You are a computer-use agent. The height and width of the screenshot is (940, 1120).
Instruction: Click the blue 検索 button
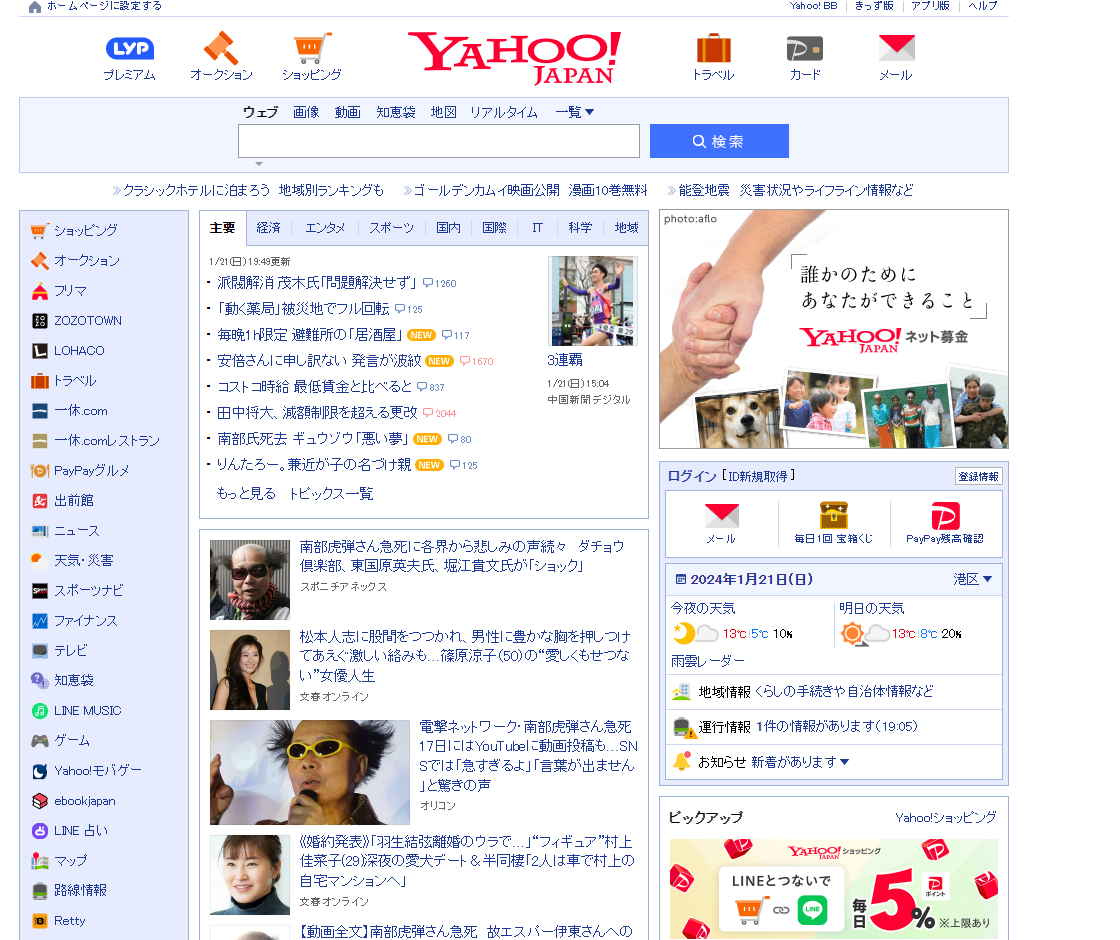coord(719,141)
